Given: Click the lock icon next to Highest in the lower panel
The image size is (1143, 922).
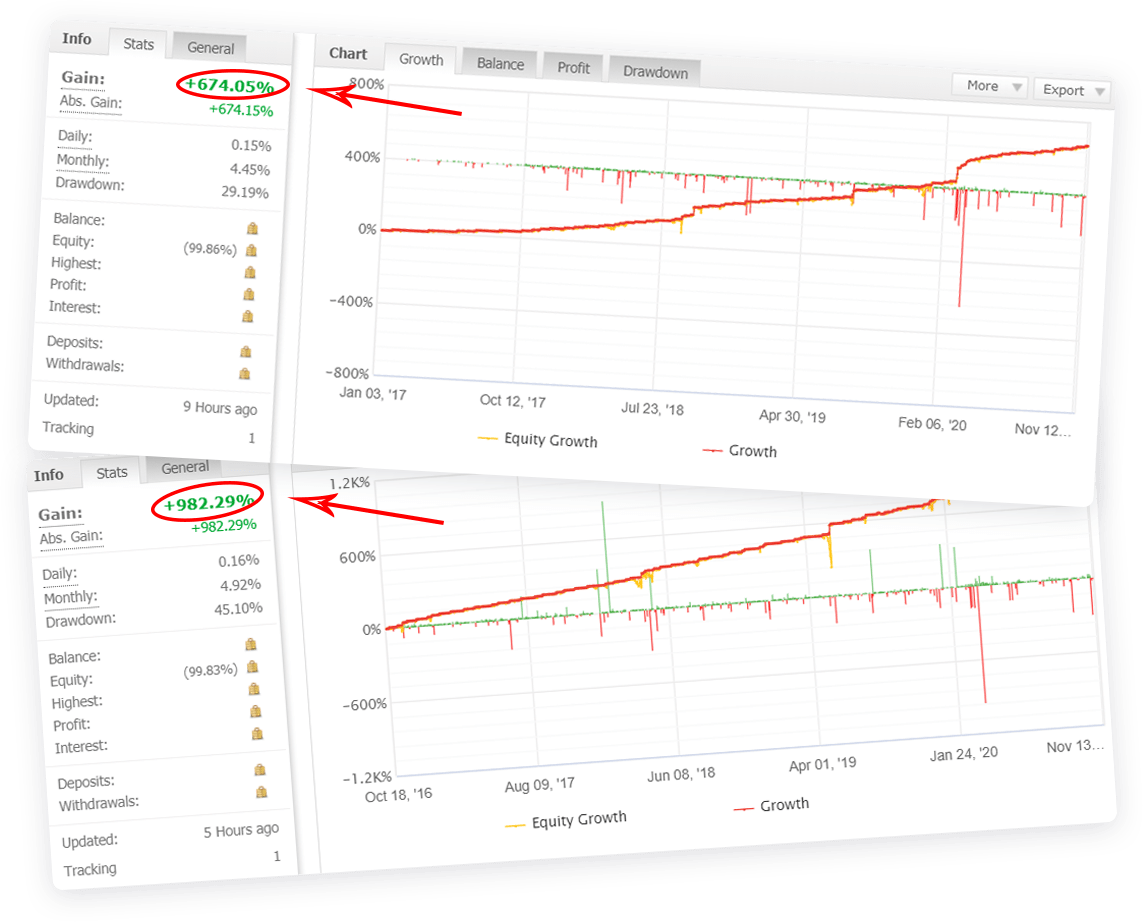Looking at the screenshot, I should coord(255,689).
